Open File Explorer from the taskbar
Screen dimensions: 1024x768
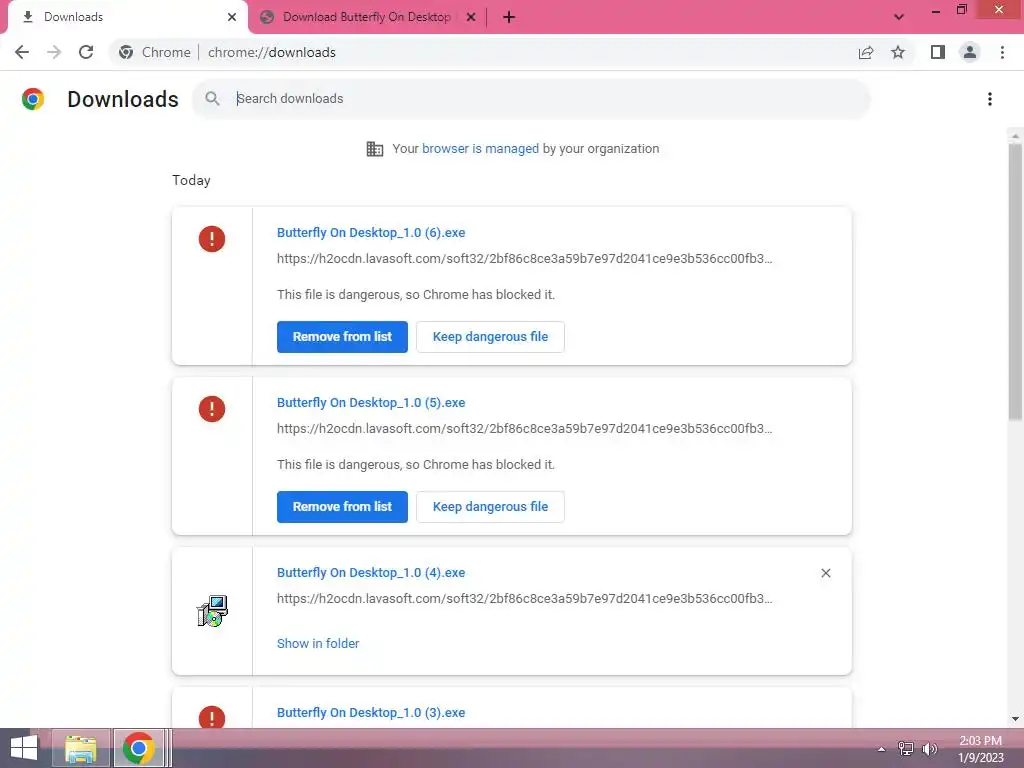[80, 748]
